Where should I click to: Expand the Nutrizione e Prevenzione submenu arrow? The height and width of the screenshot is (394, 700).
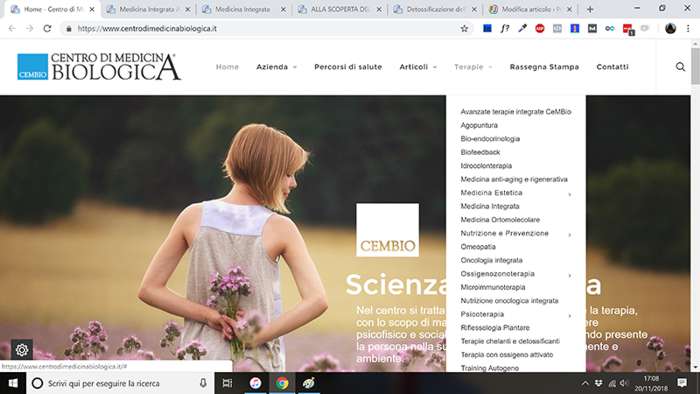(570, 235)
